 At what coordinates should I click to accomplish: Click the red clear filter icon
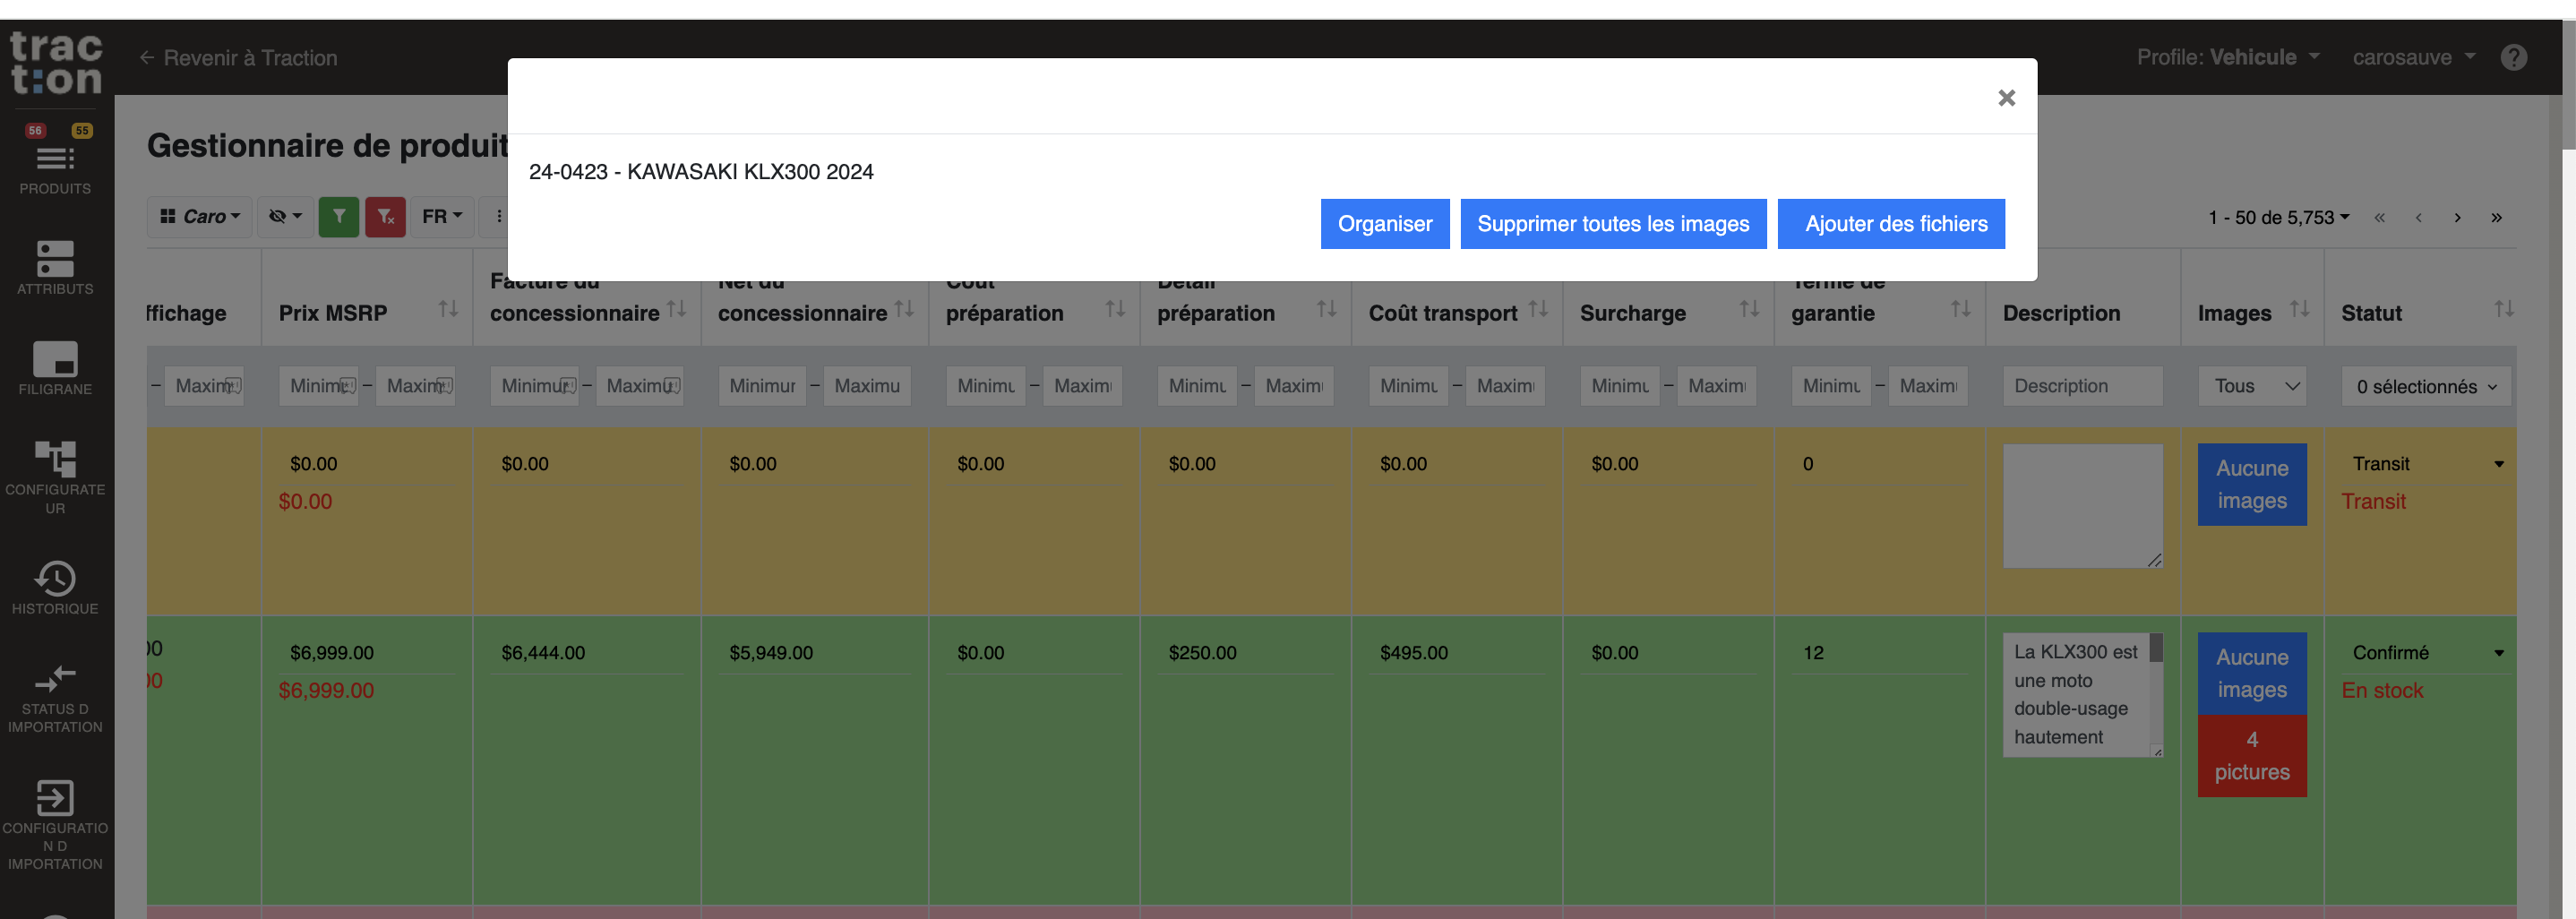click(x=385, y=216)
